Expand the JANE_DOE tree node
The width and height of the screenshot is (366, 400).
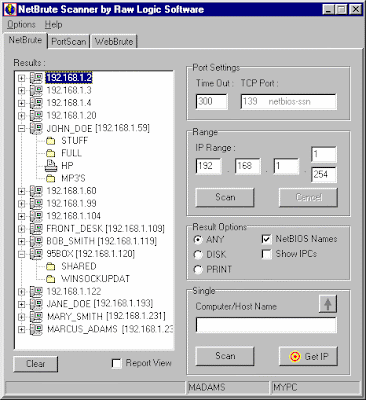pos(22,304)
